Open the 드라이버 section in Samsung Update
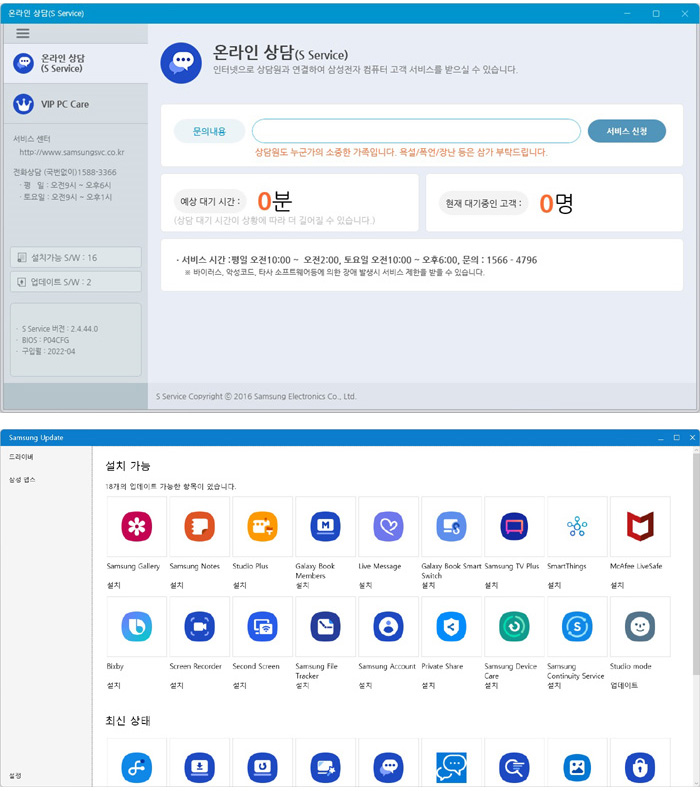This screenshot has width=700, height=791. [22, 457]
